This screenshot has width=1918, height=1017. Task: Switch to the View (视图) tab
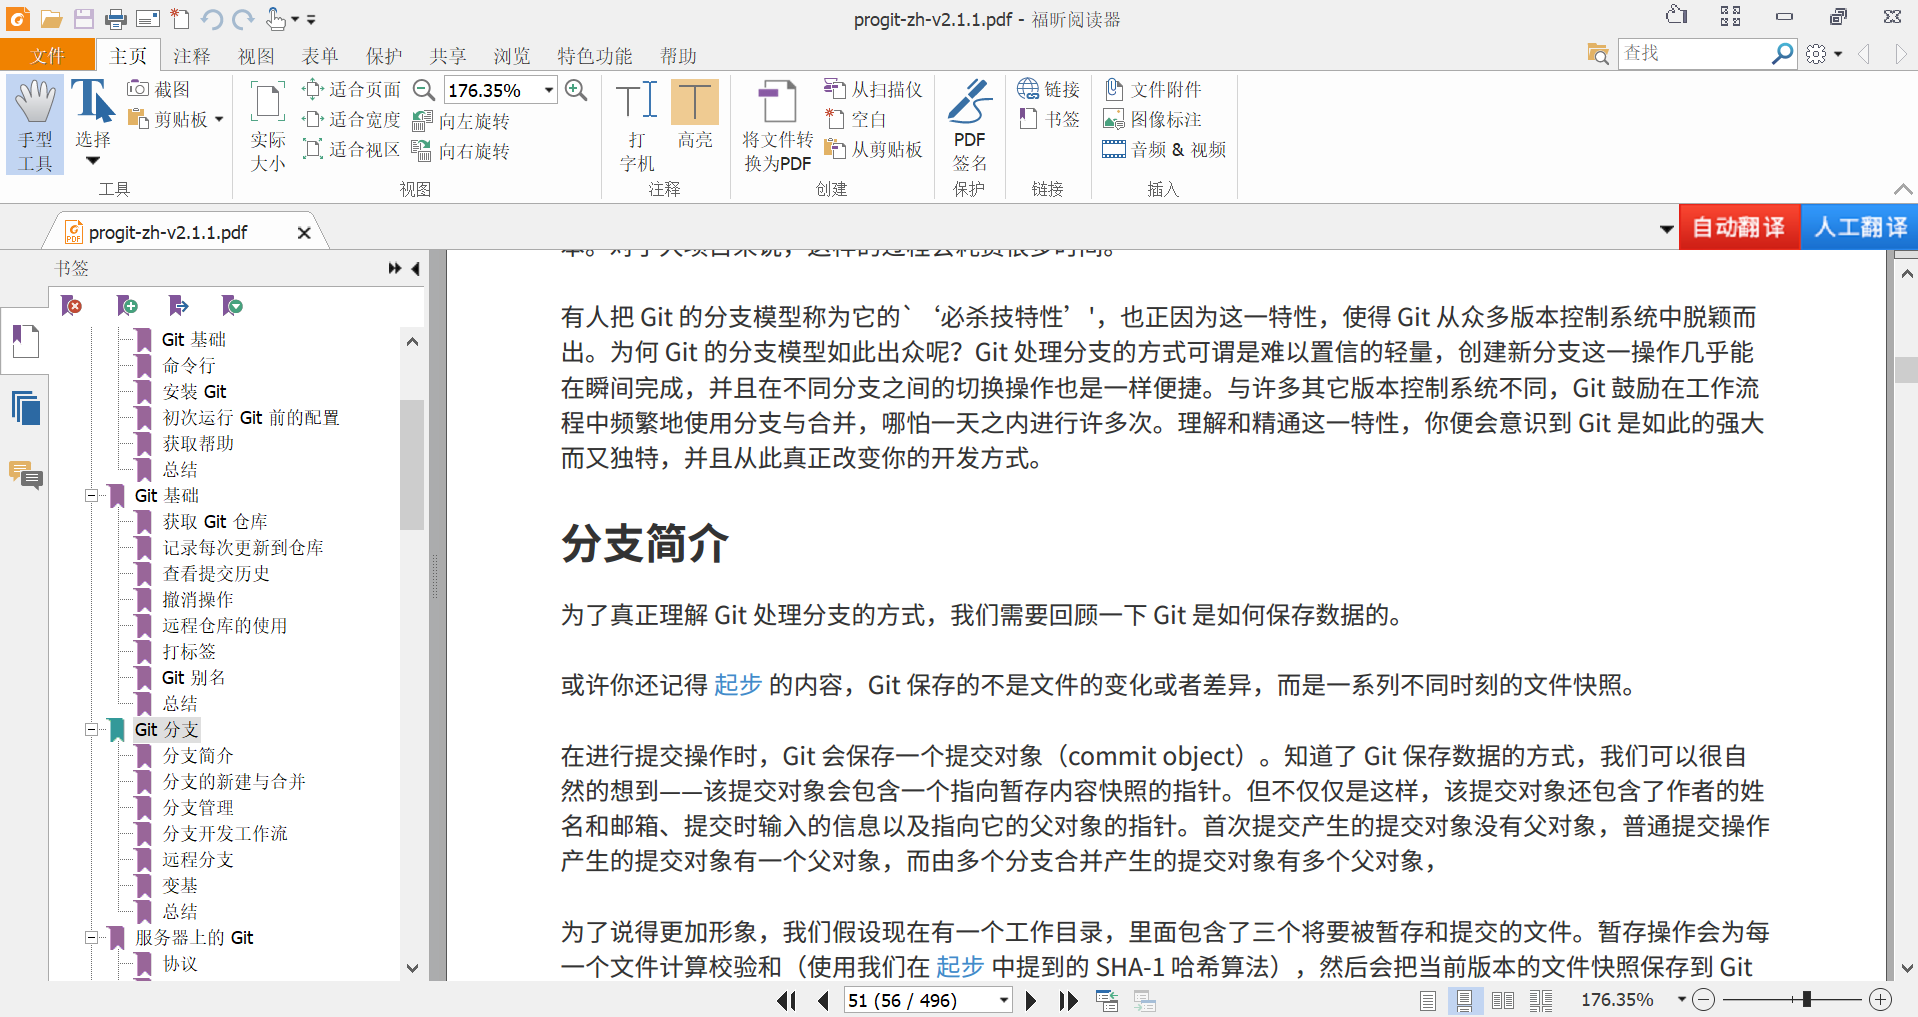256,56
